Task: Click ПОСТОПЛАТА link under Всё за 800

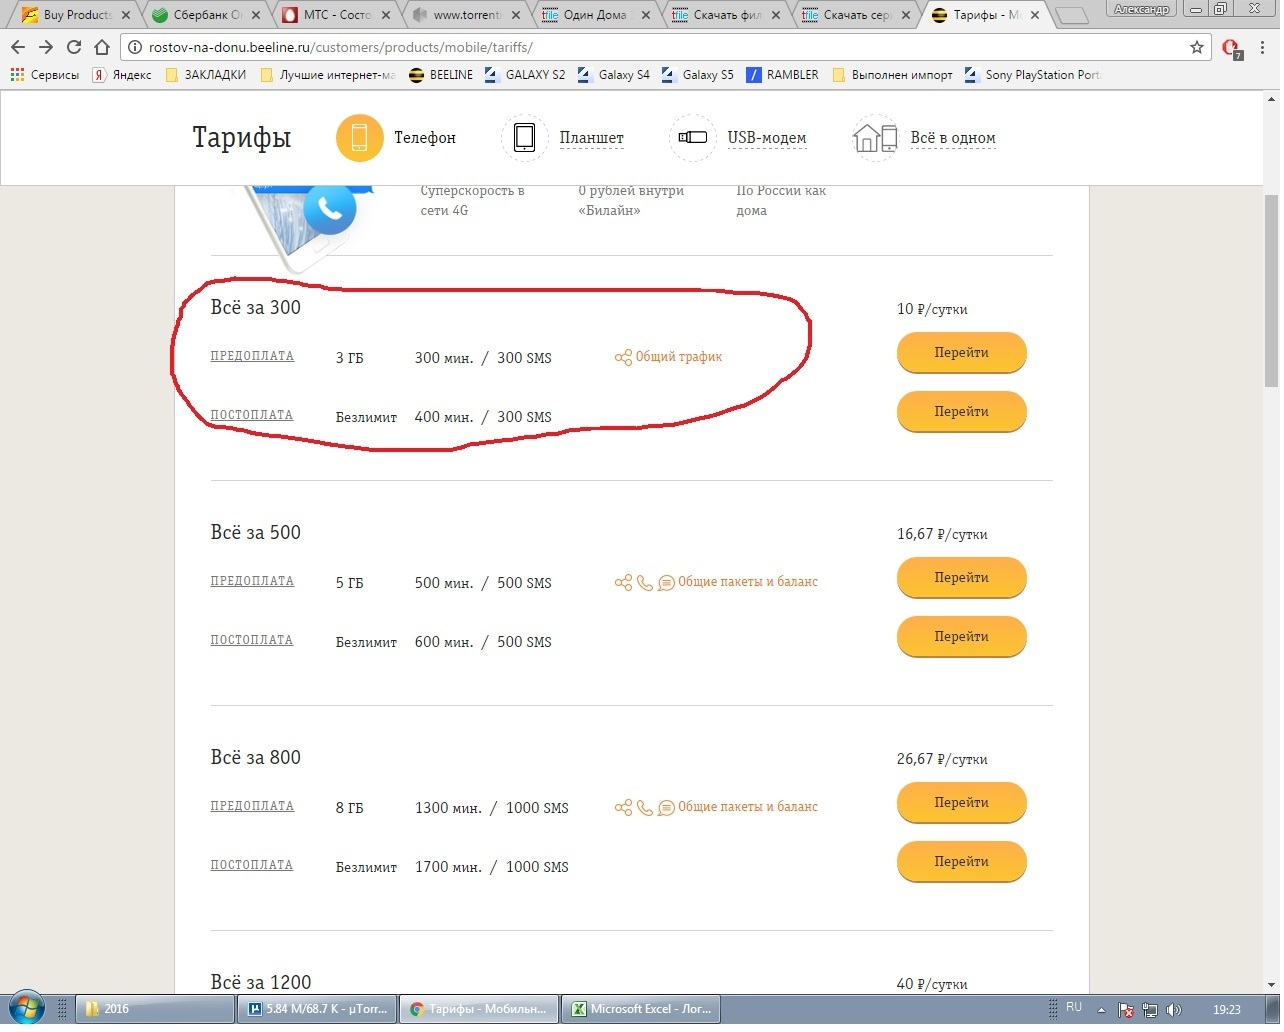Action: [x=252, y=866]
